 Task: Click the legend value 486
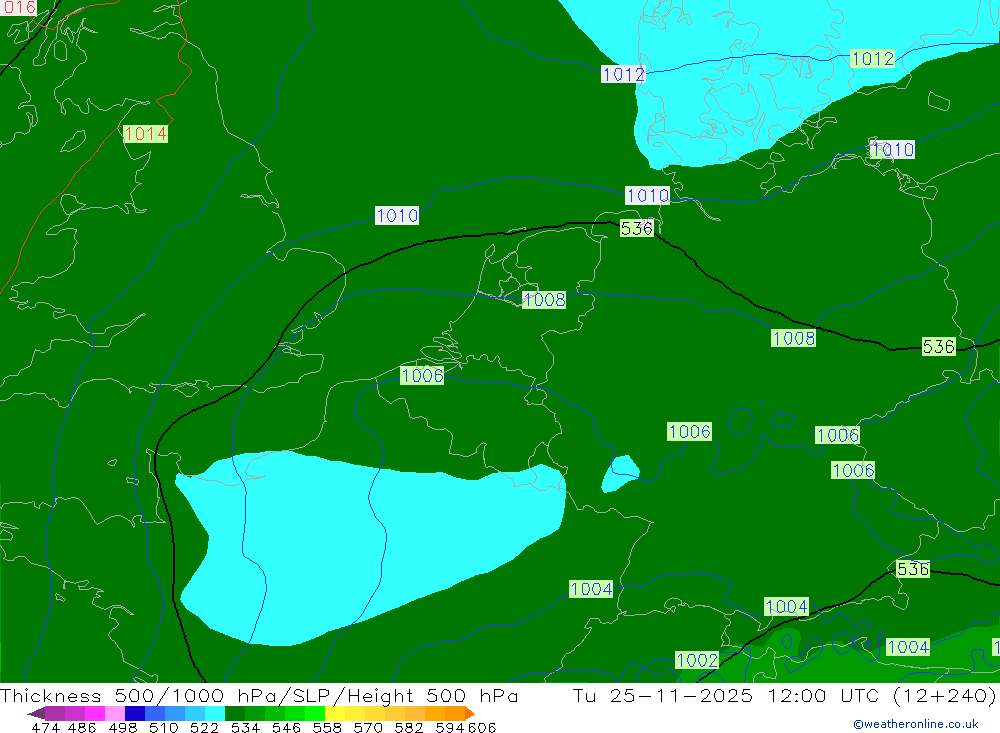click(x=82, y=727)
